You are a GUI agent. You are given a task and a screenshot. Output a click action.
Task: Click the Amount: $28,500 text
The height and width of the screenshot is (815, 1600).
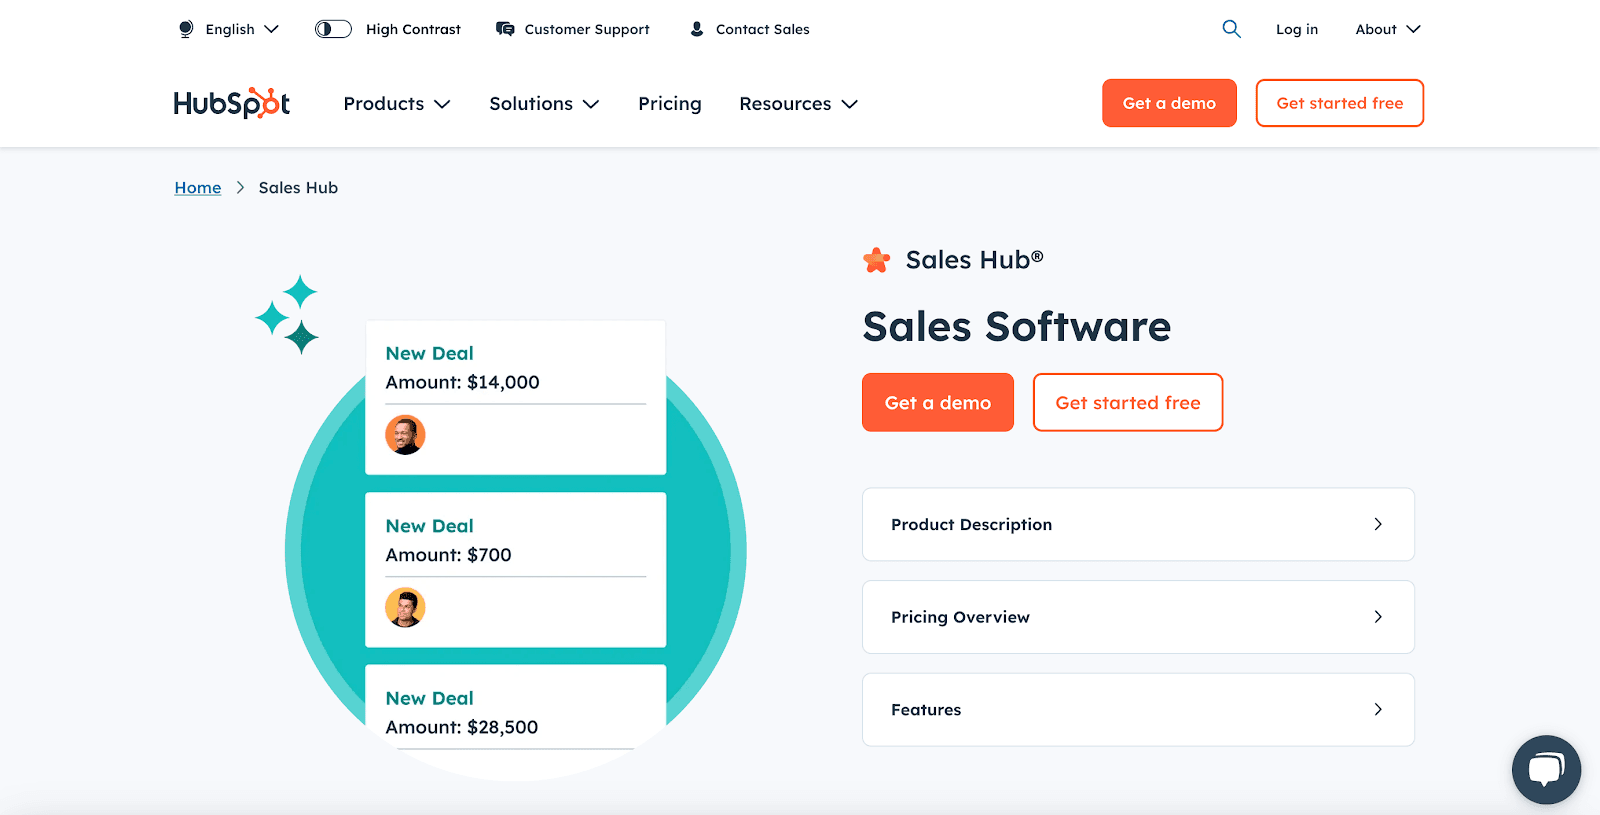[x=462, y=727]
